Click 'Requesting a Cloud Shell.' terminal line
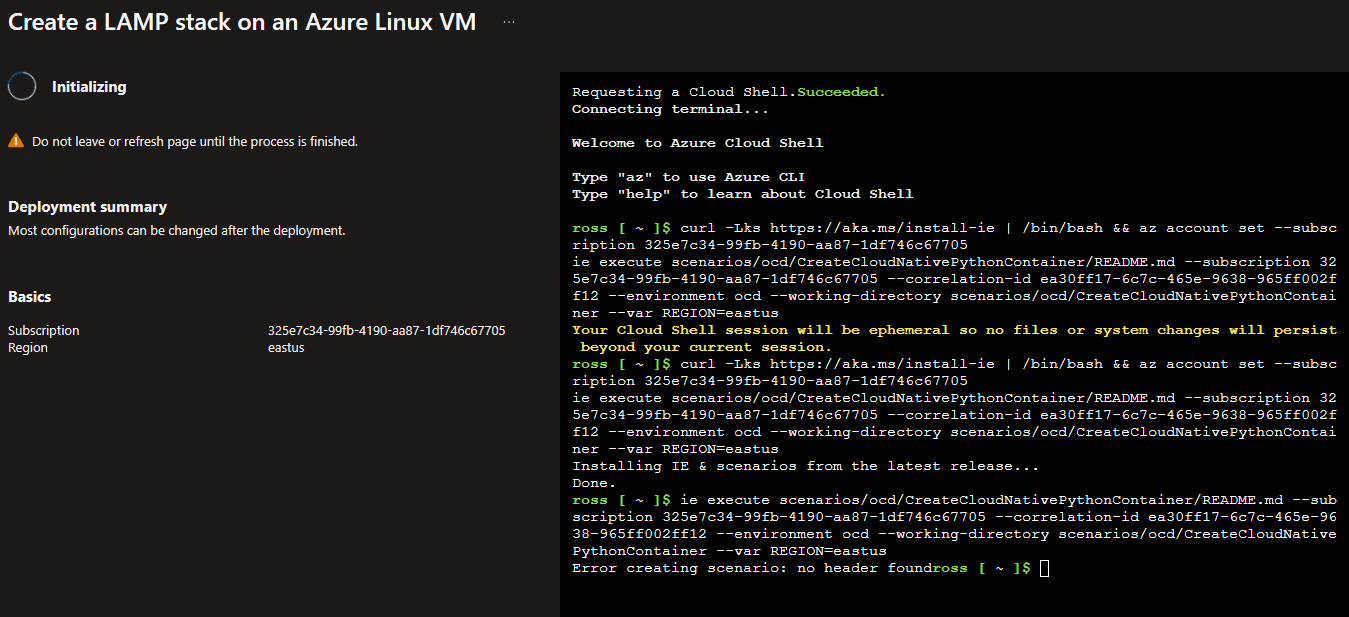 684,92
